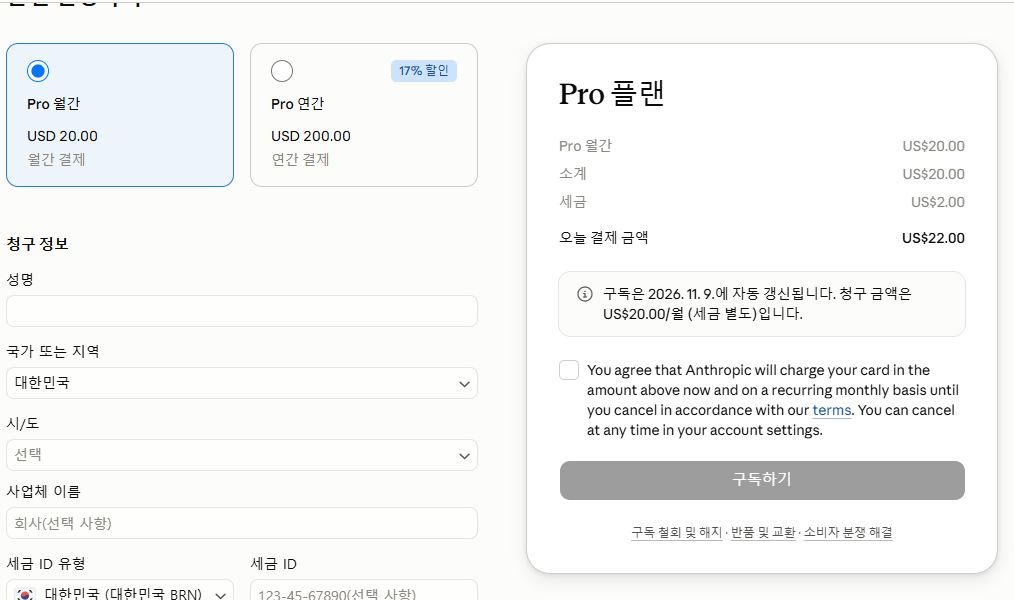Screen dimensions: 1014x600
Task: Click the chevron of the 대한민국 country dropdown
Action: pyautogui.click(x=464, y=384)
